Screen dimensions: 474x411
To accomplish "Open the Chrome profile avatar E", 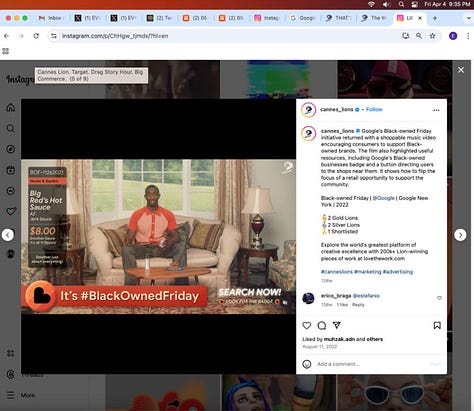I will click(453, 36).
